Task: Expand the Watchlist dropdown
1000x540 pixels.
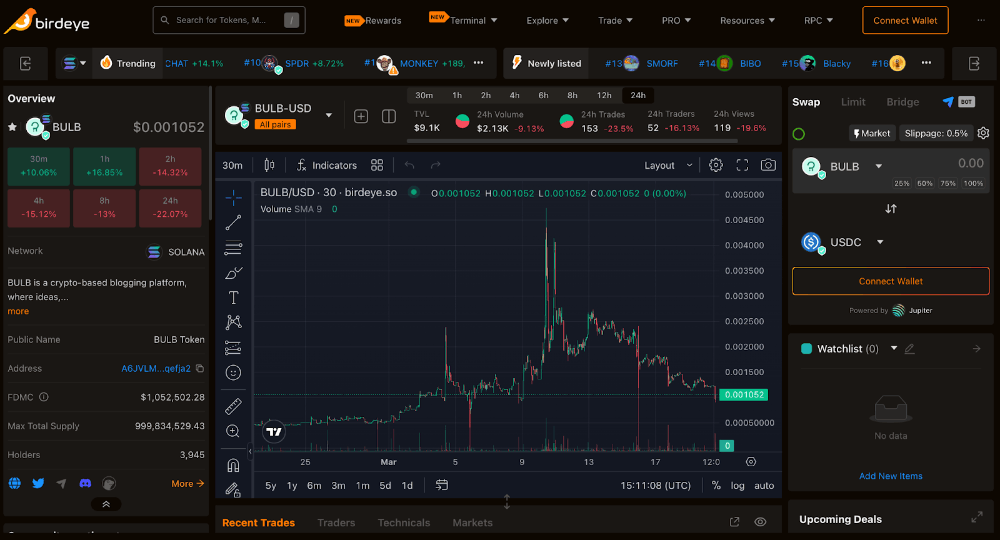Action: point(893,348)
